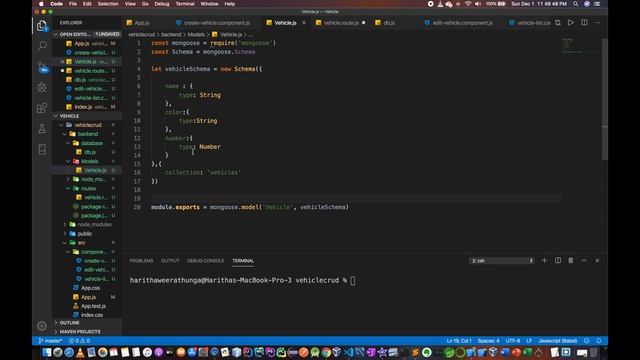
Task: Open the Run and Debug view
Action: (42, 87)
